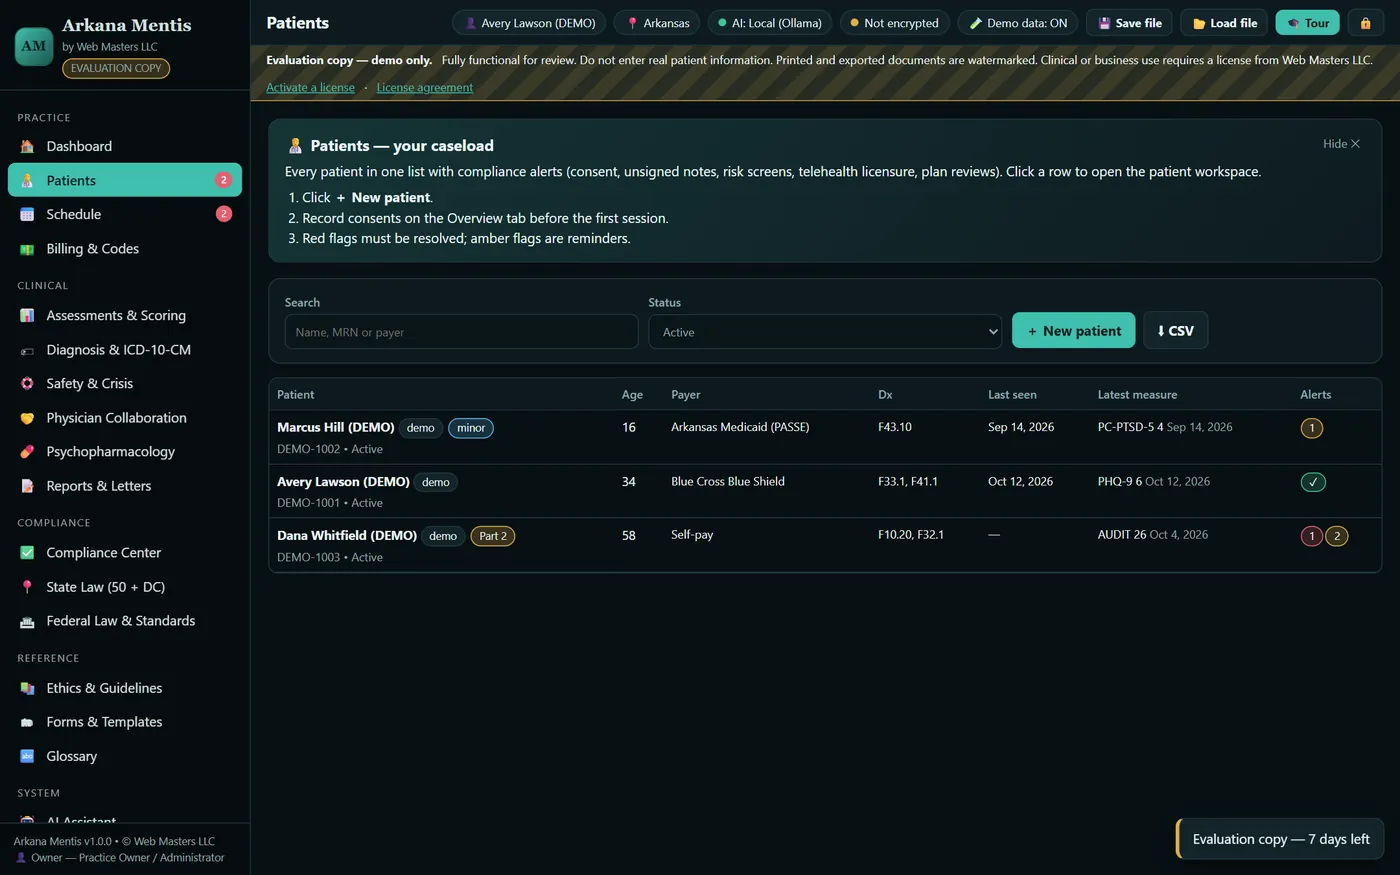The height and width of the screenshot is (875, 1400).
Task: Start the Tour from the top bar
Action: coord(1307,23)
